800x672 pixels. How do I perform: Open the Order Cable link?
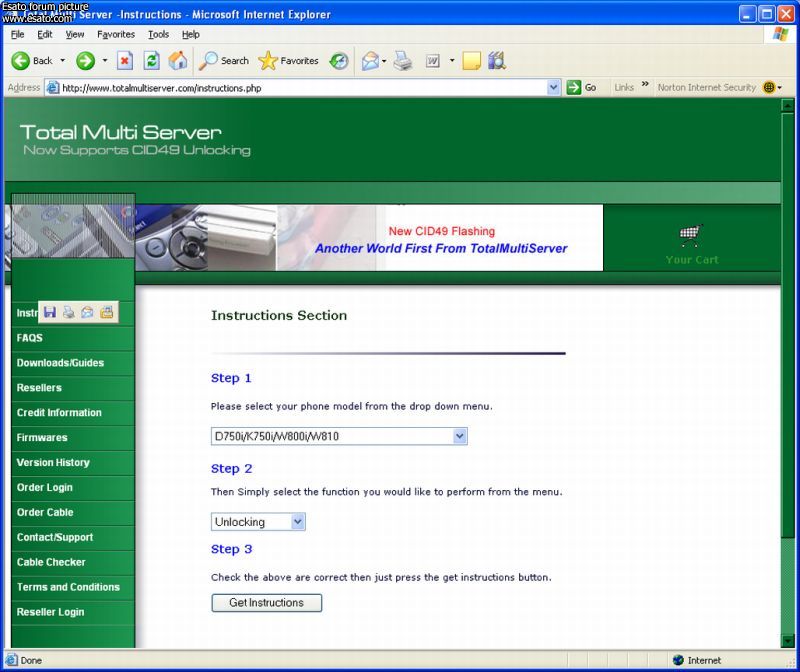click(45, 512)
